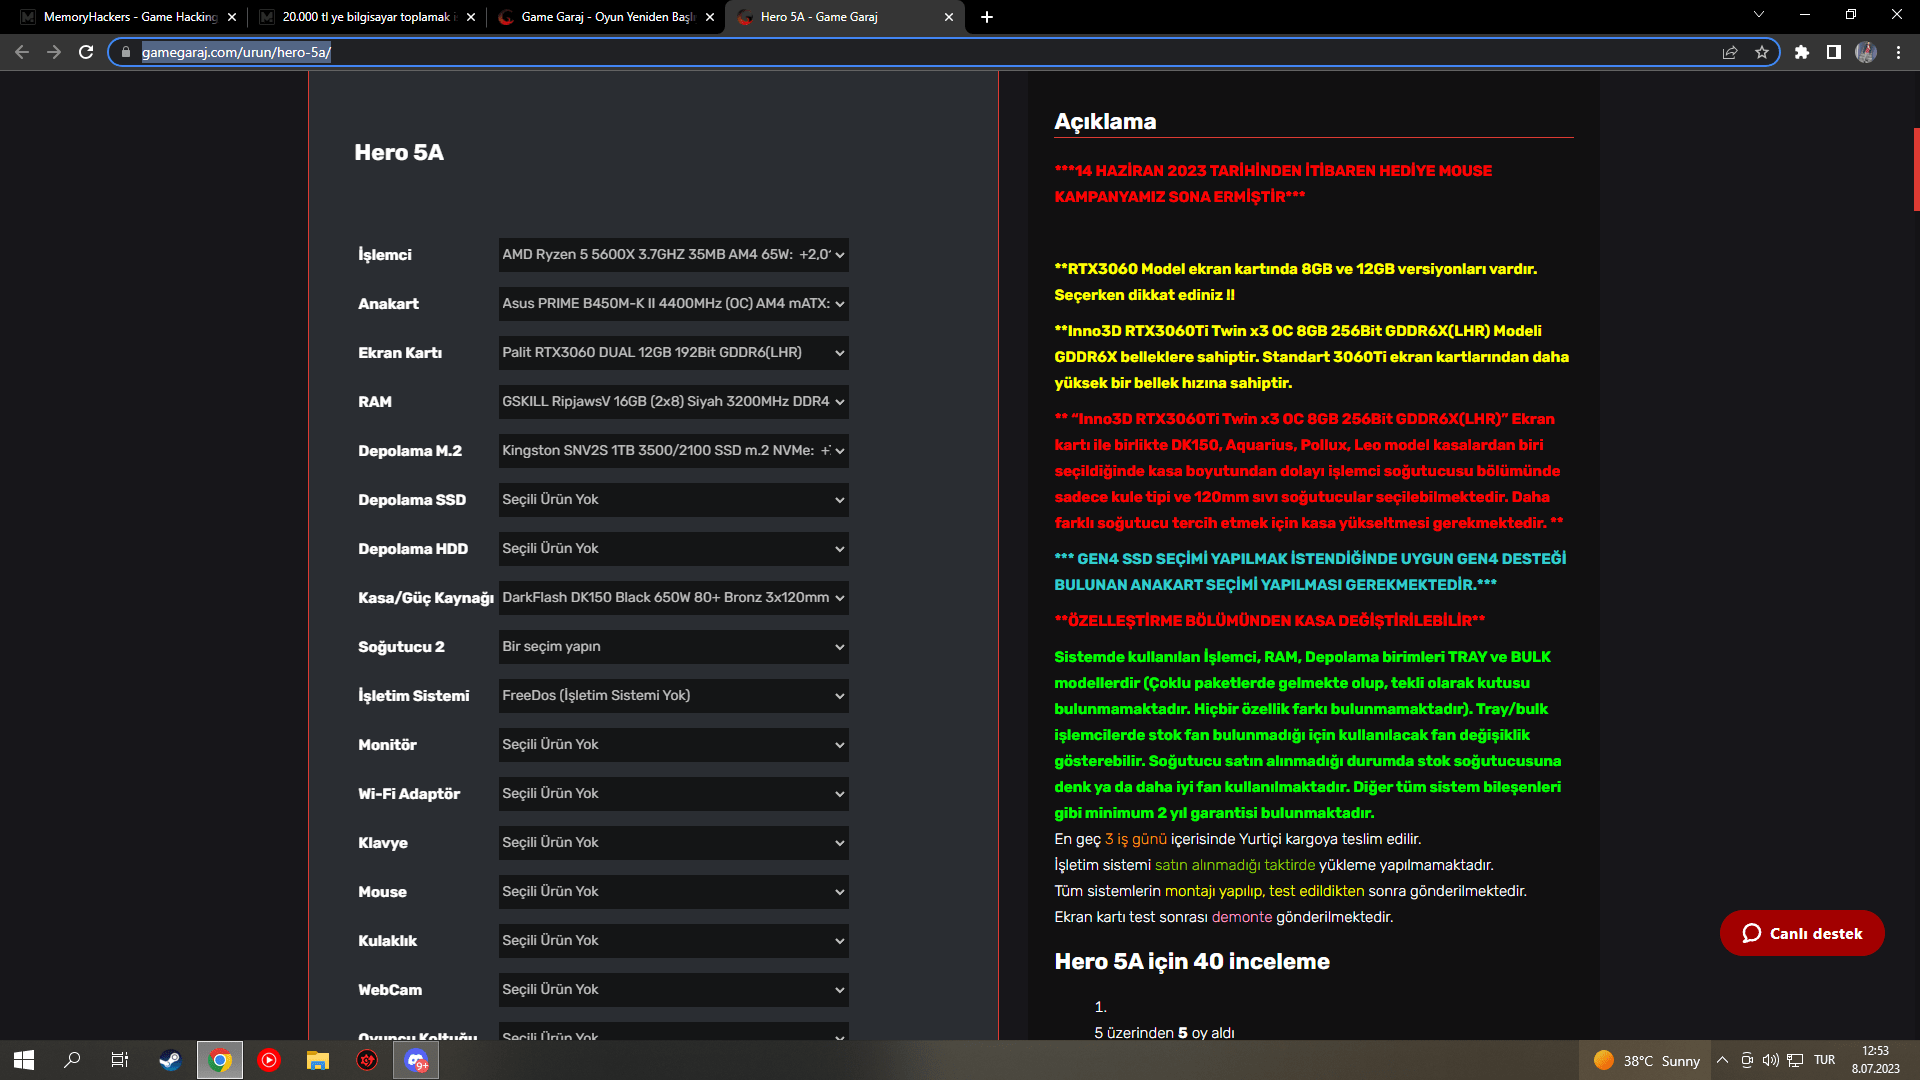This screenshot has height=1080, width=1920.
Task: Launch Steam from the taskbar
Action: (x=170, y=1060)
